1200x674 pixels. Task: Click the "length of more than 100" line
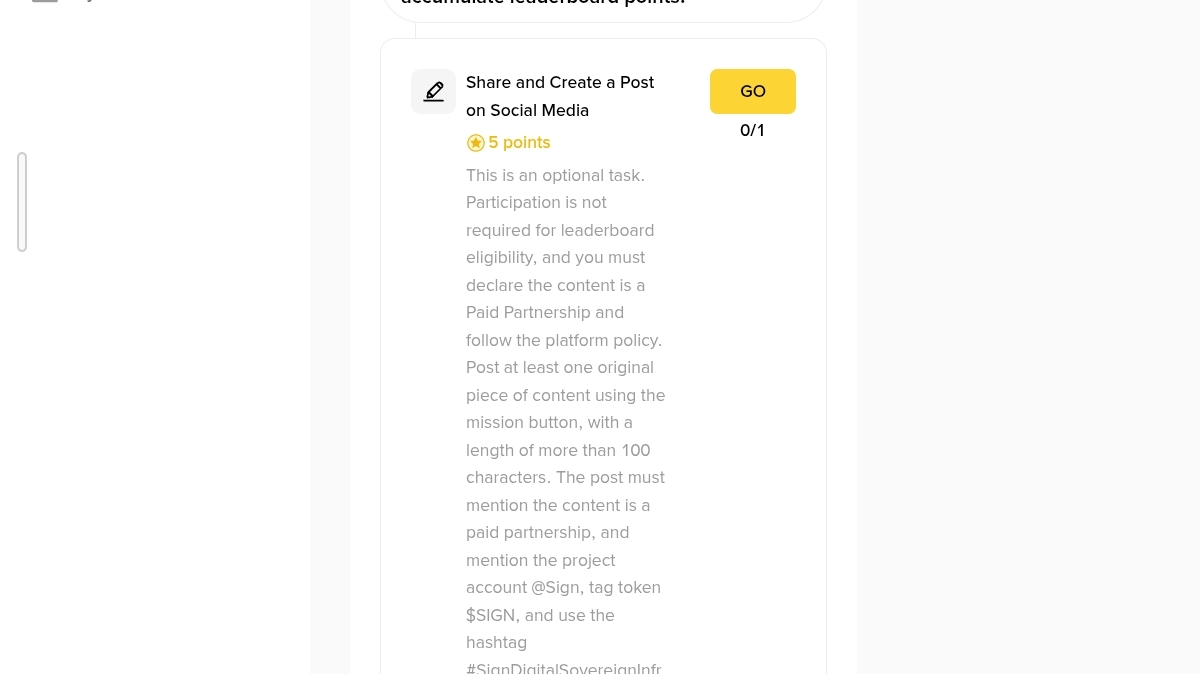tap(558, 450)
